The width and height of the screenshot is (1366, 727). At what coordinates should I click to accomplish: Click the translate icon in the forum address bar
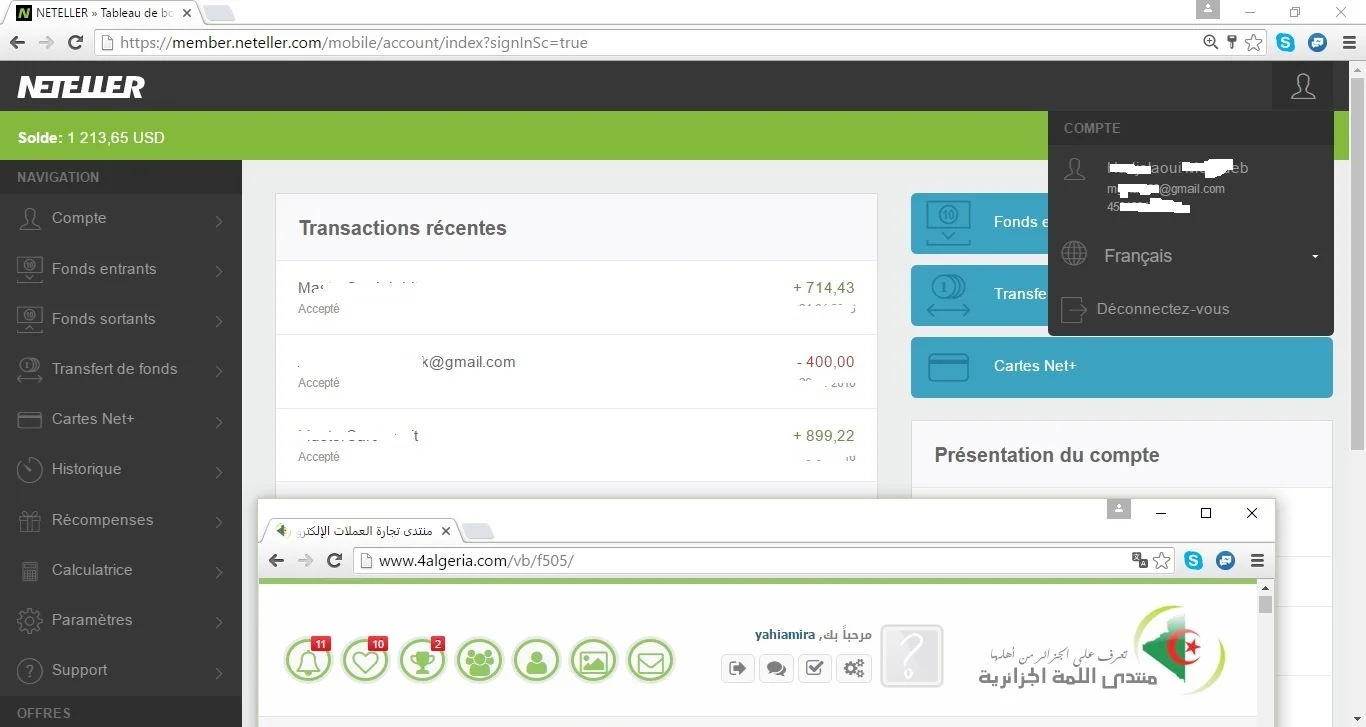point(1139,560)
